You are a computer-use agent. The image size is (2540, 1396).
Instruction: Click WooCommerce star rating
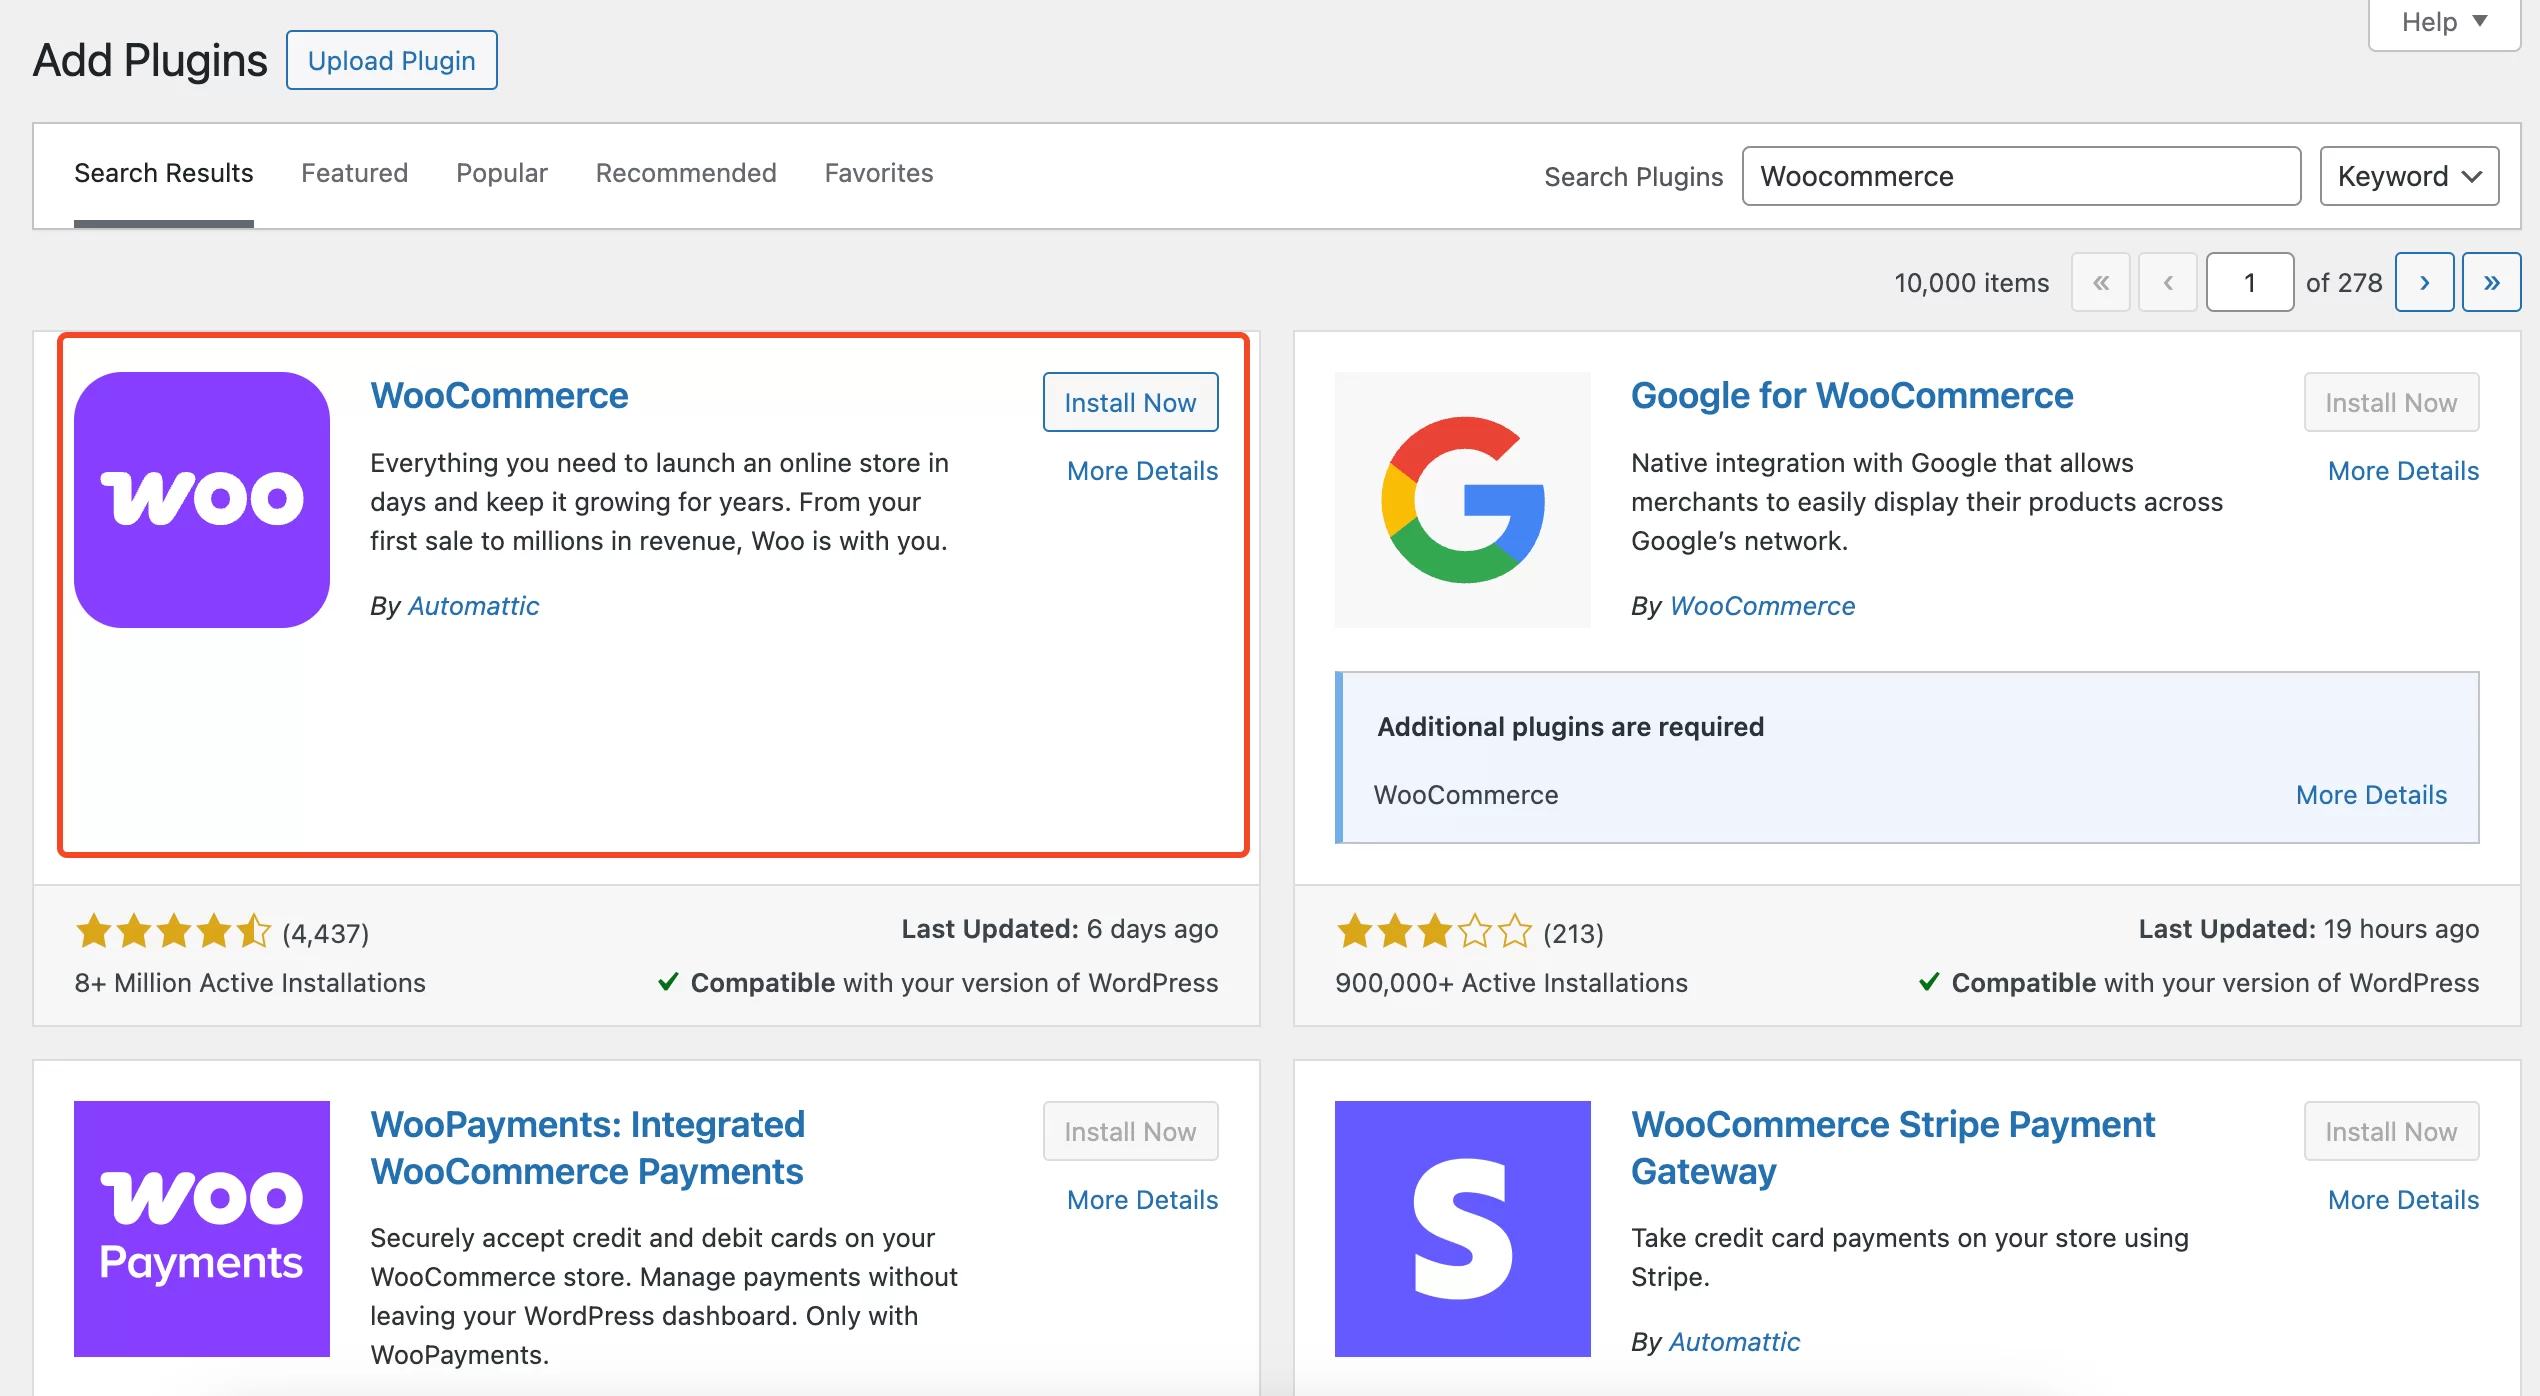click(x=173, y=931)
